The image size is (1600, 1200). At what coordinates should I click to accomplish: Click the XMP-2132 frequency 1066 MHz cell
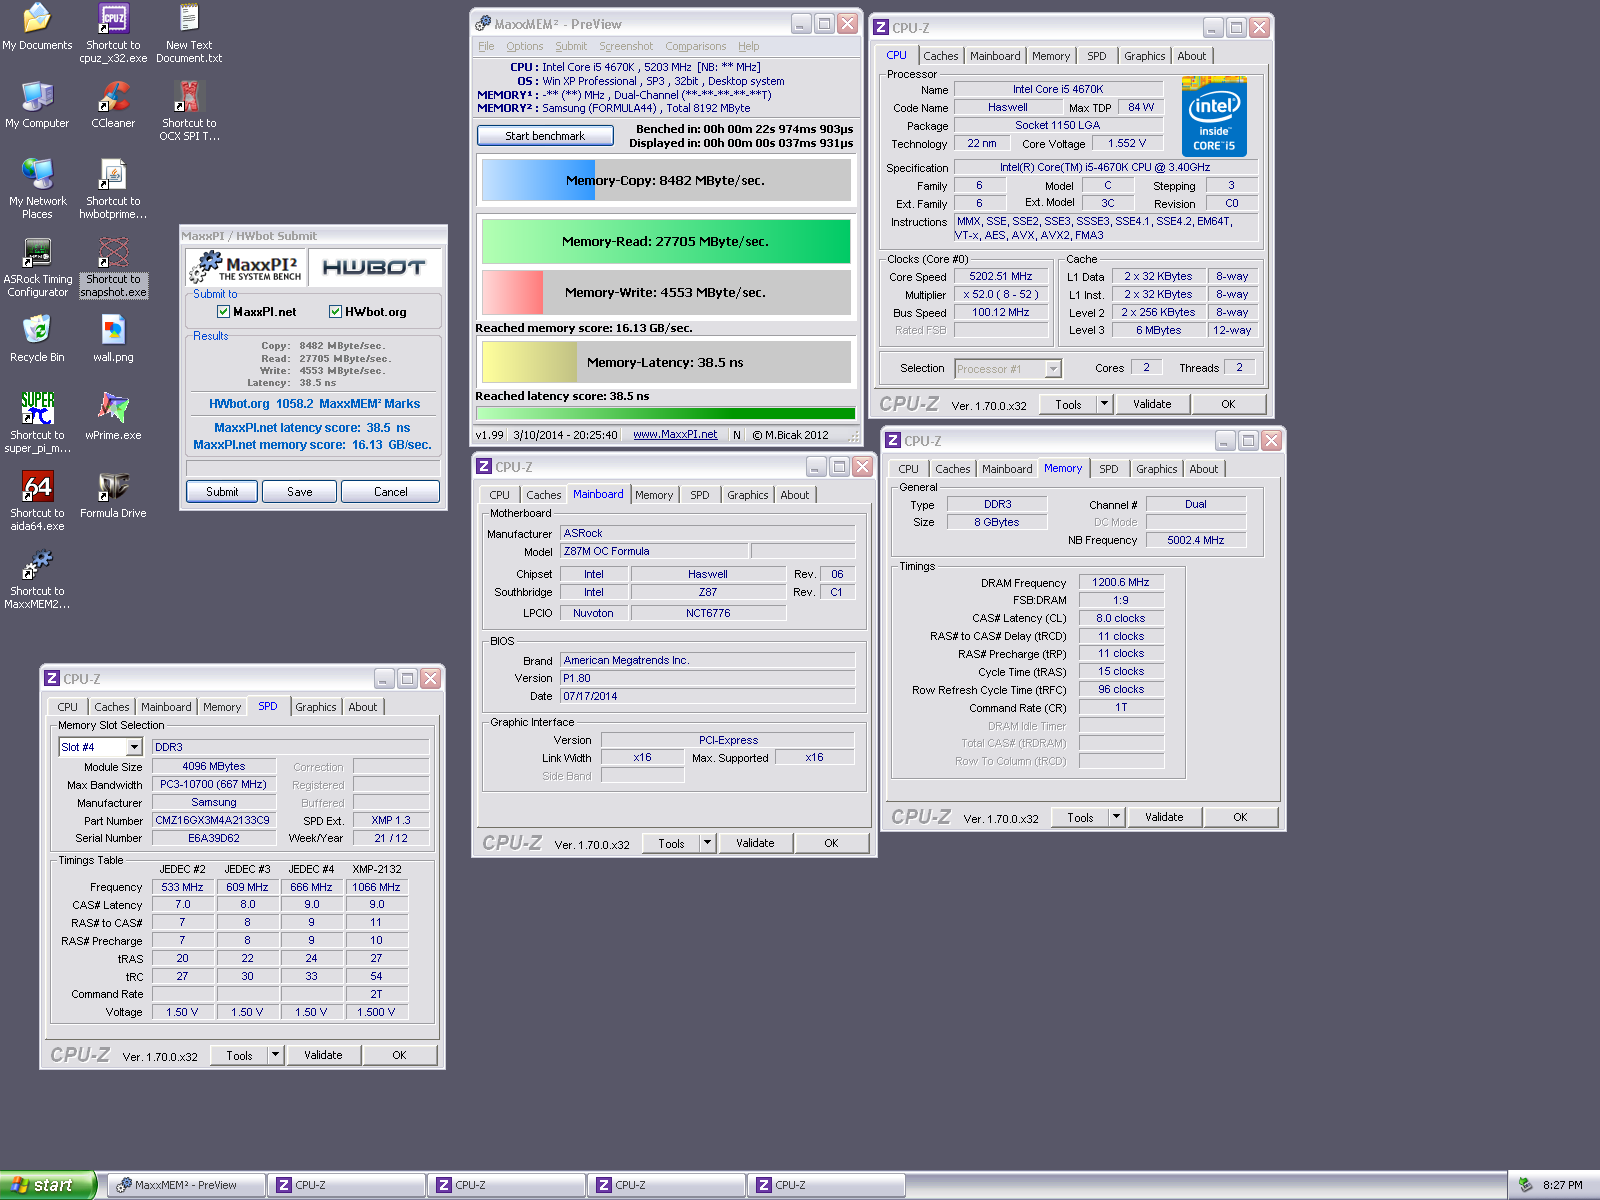coord(376,887)
